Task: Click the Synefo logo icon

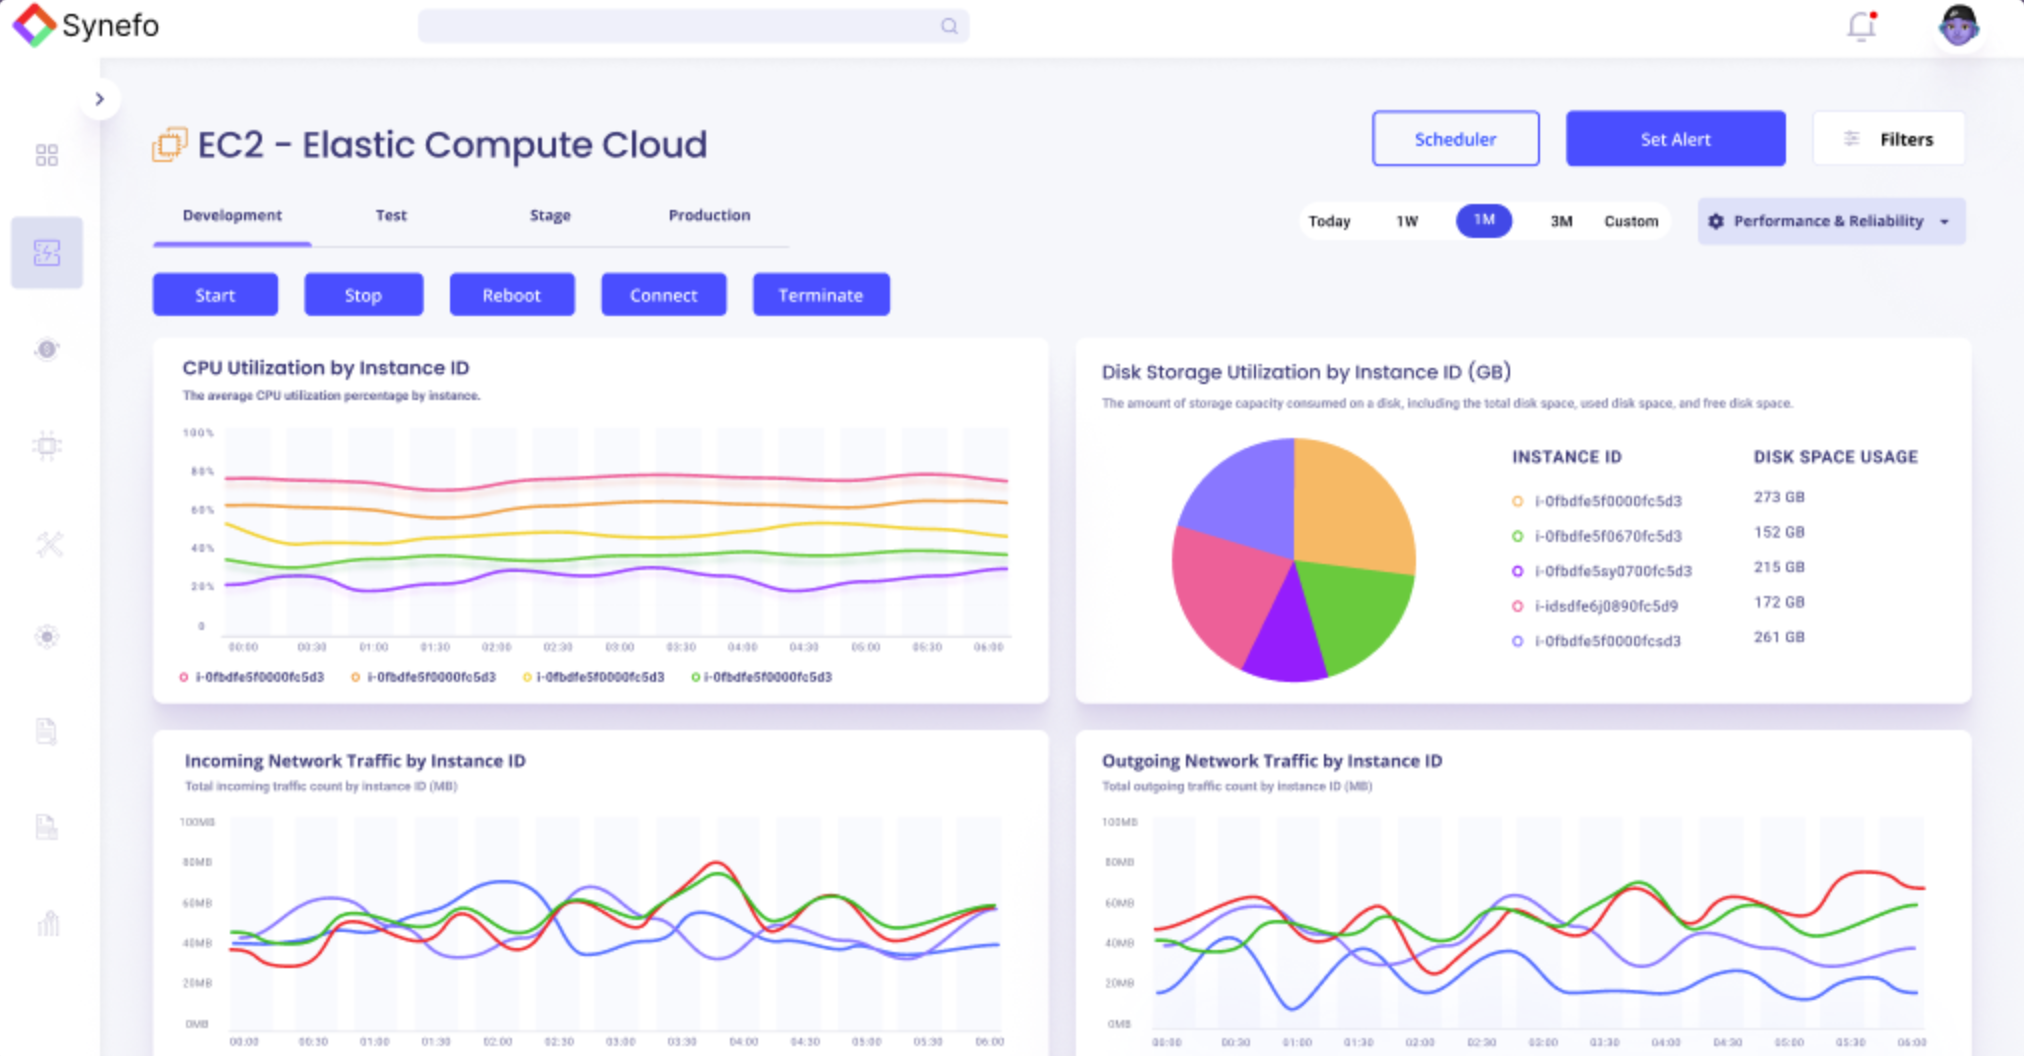Action: [x=34, y=25]
